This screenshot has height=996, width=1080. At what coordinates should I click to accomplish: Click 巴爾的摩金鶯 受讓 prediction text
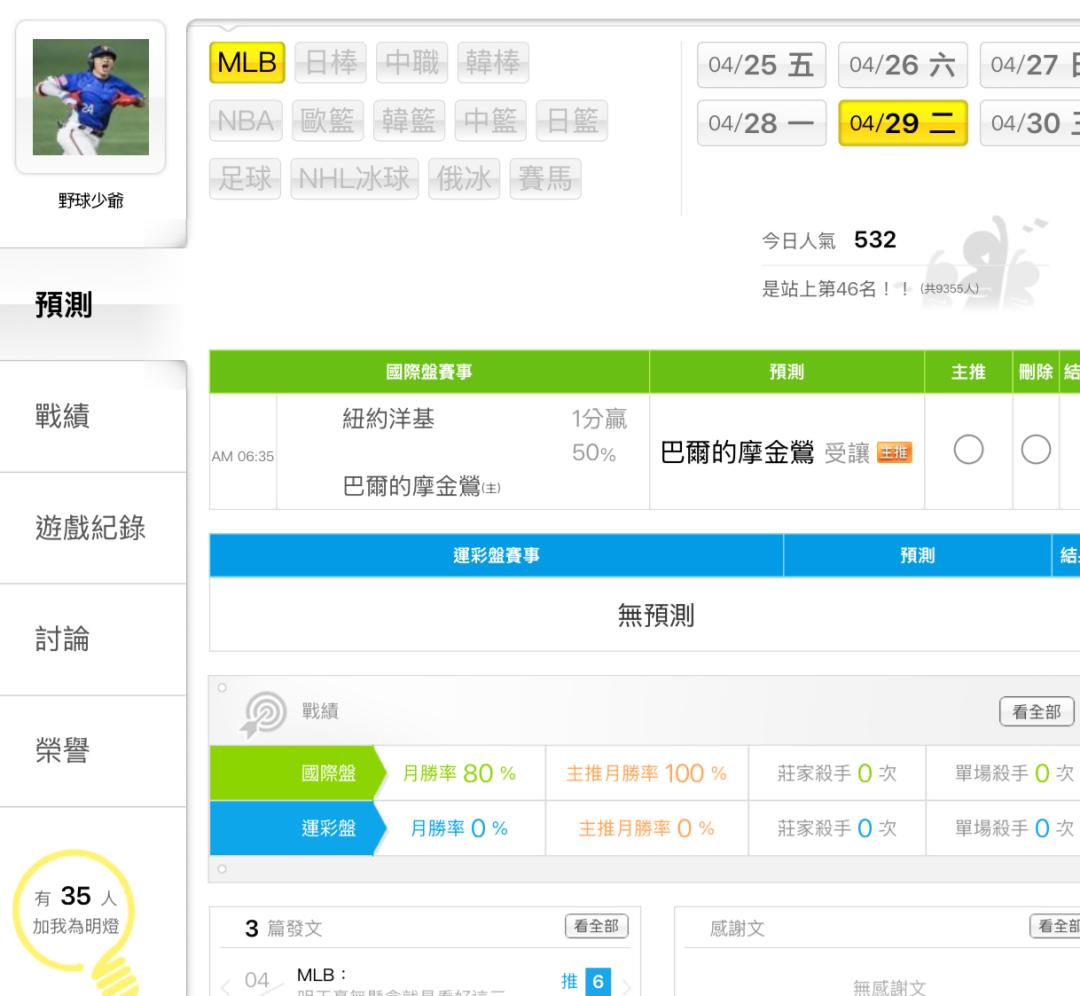tap(765, 453)
